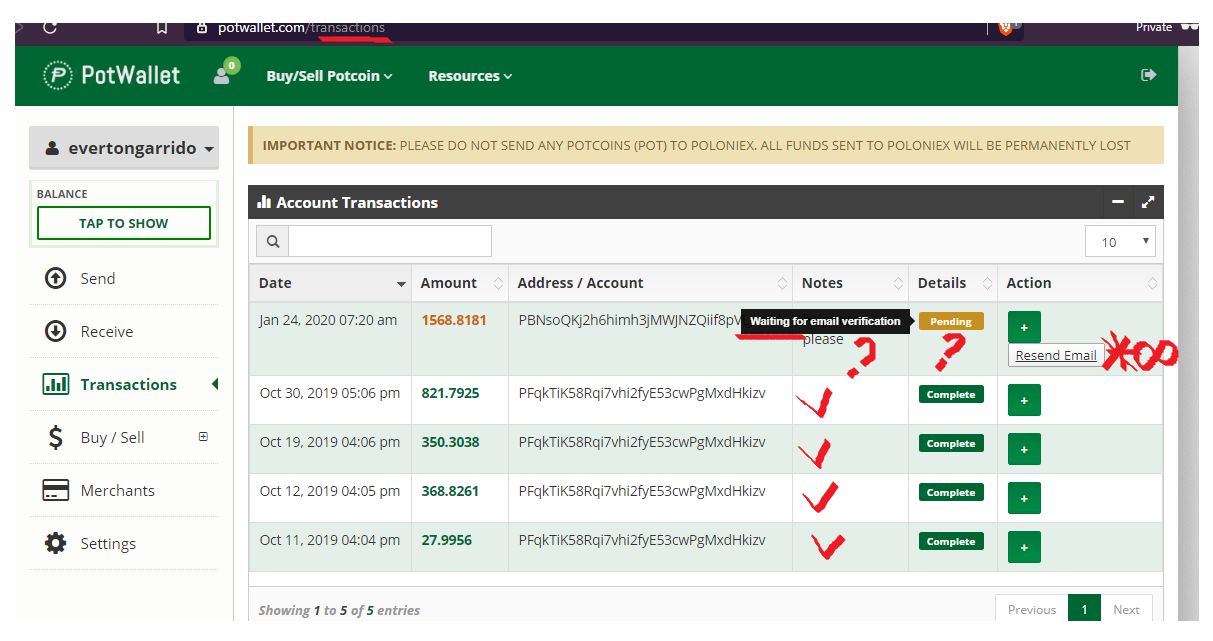Viewport: 1213px width, 641px height.
Task: Sort table by Notes column
Action: point(851,283)
